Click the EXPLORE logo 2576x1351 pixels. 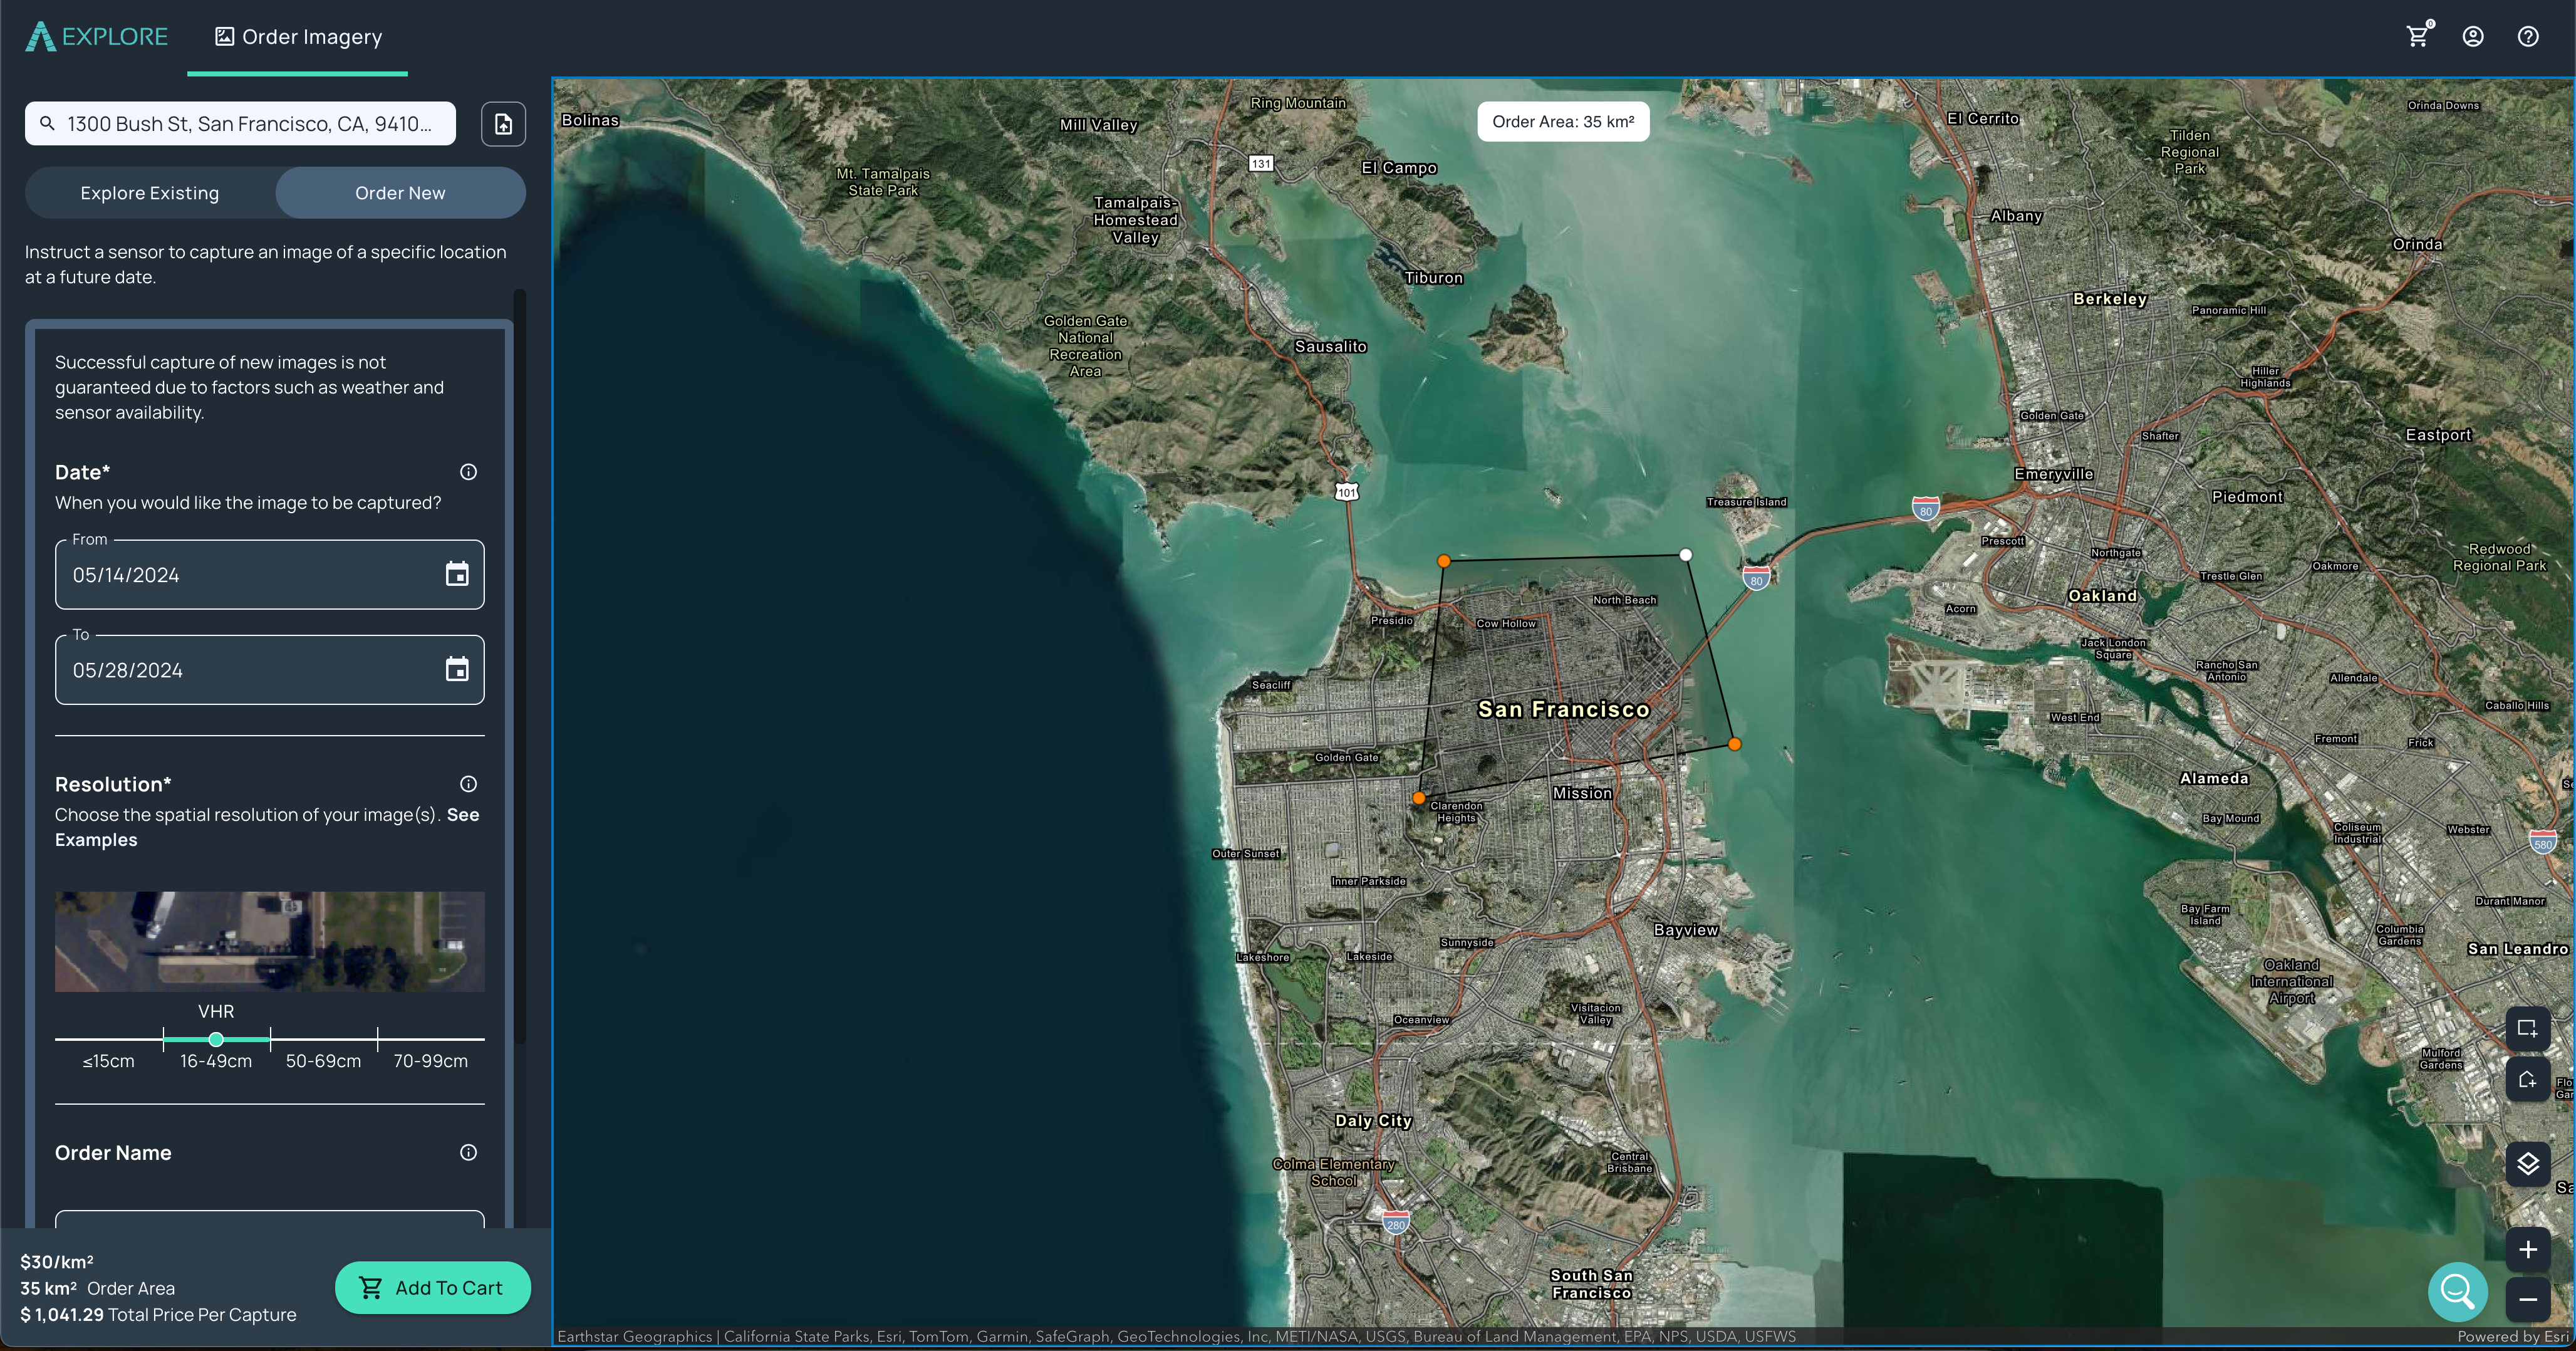tap(96, 36)
